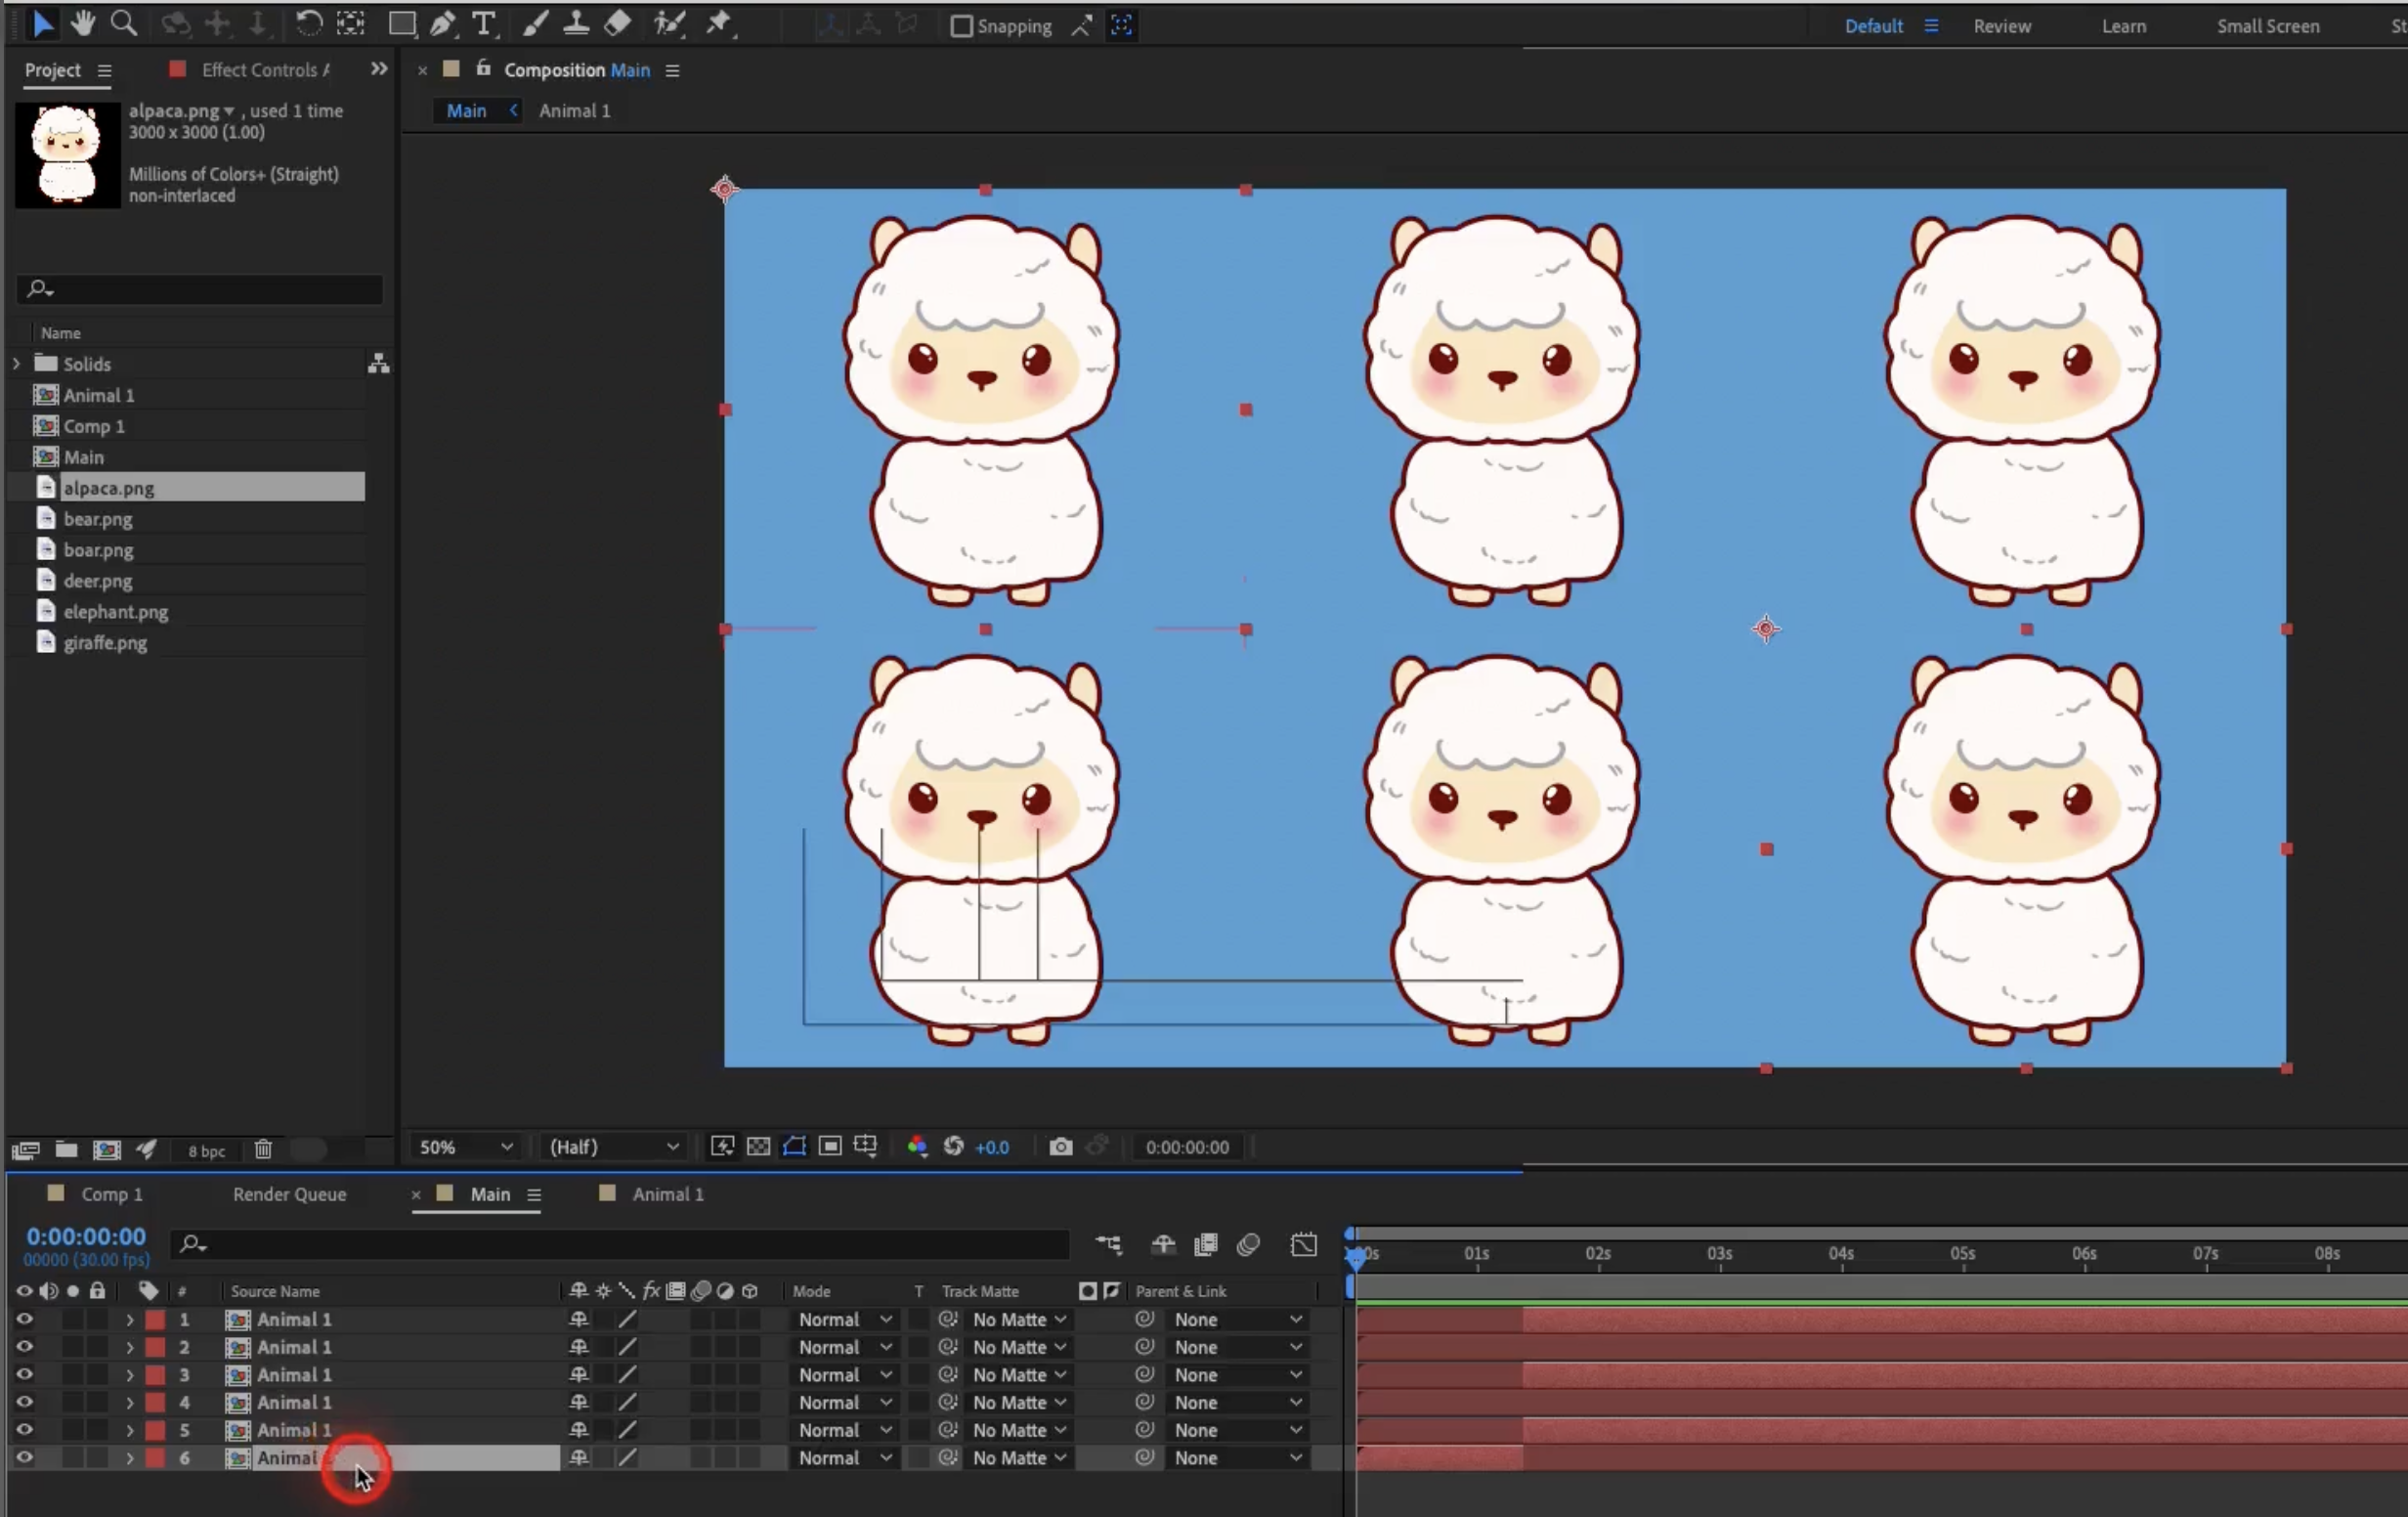Image resolution: width=2408 pixels, height=1517 pixels.
Task: Toggle visibility of layer 4
Action: pyautogui.click(x=24, y=1402)
